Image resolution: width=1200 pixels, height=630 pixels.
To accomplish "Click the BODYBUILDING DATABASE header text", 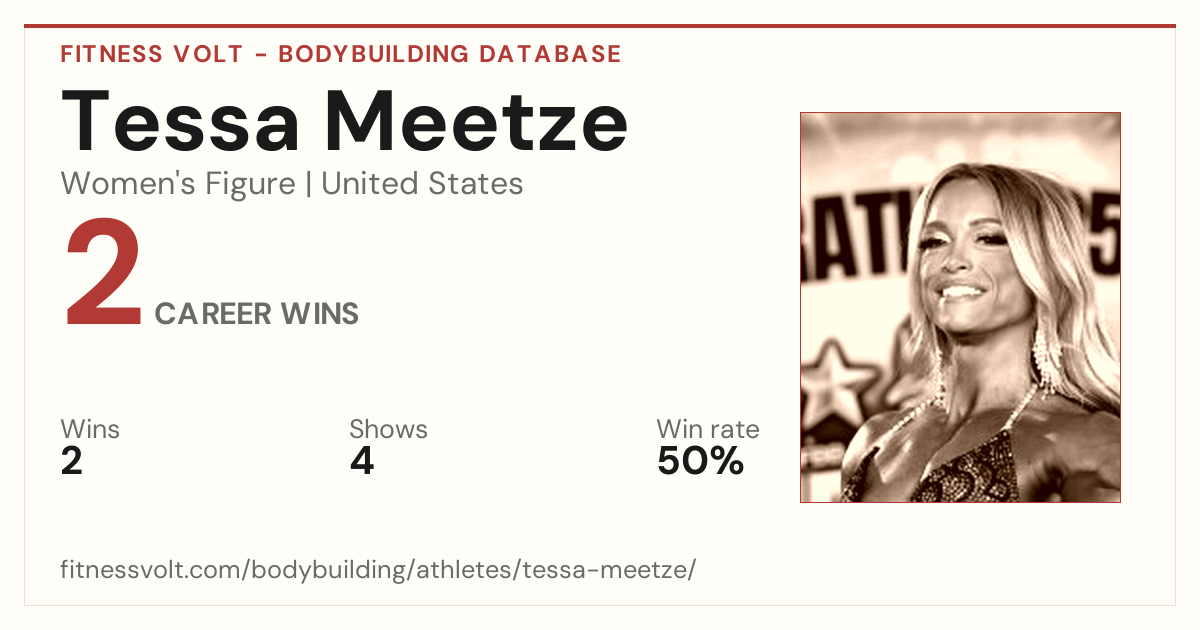I will pyautogui.click(x=450, y=54).
